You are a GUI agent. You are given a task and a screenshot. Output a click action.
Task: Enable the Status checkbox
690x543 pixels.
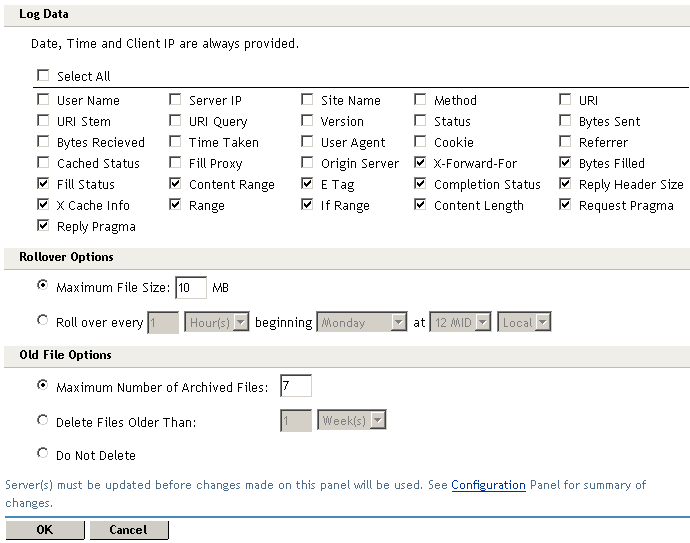point(420,120)
